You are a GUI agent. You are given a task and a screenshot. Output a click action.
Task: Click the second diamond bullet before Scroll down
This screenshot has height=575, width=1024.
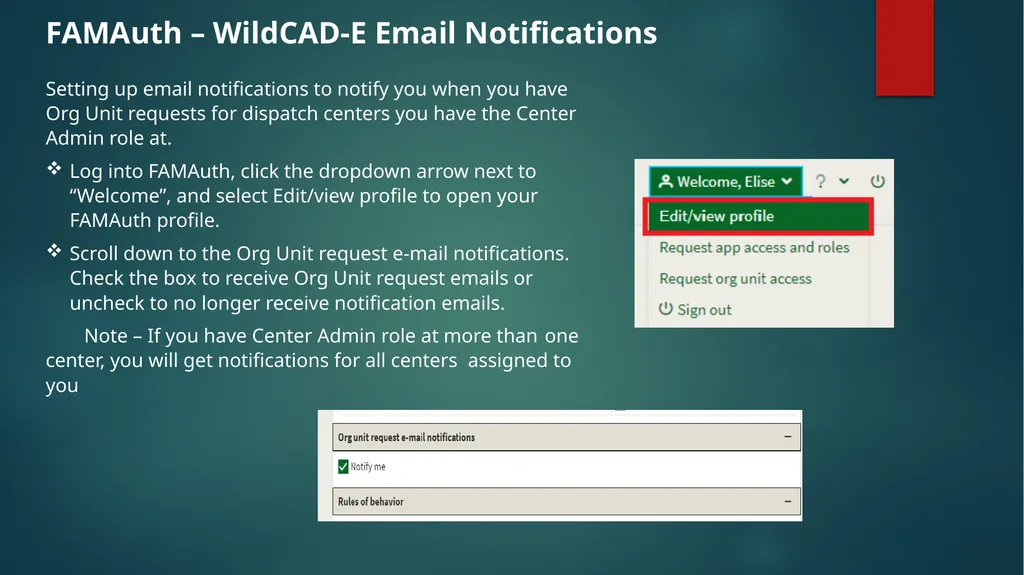(54, 251)
